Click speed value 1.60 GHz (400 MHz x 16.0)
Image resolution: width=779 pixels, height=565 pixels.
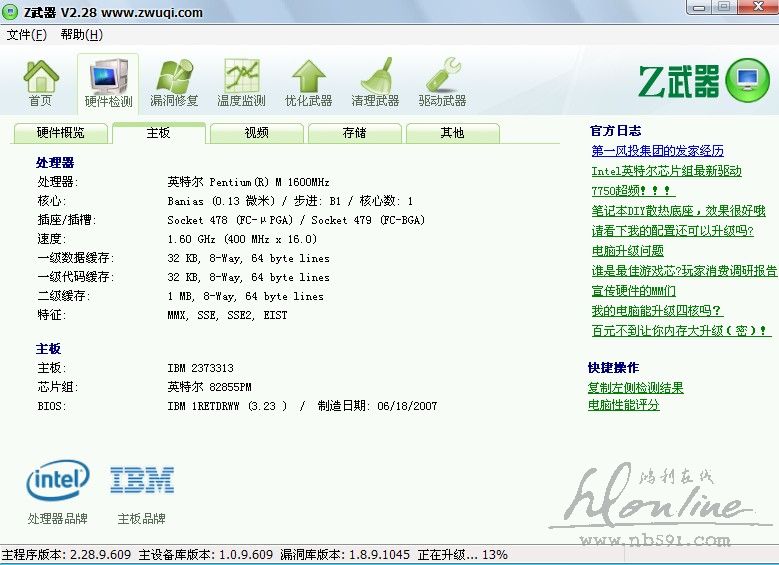click(x=242, y=239)
